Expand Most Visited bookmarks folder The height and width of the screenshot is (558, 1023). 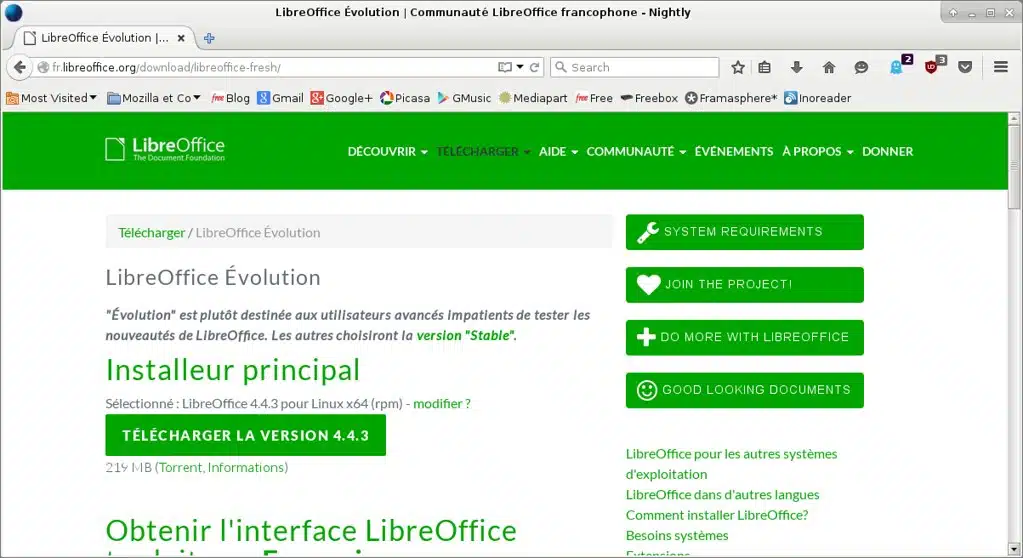[52, 98]
